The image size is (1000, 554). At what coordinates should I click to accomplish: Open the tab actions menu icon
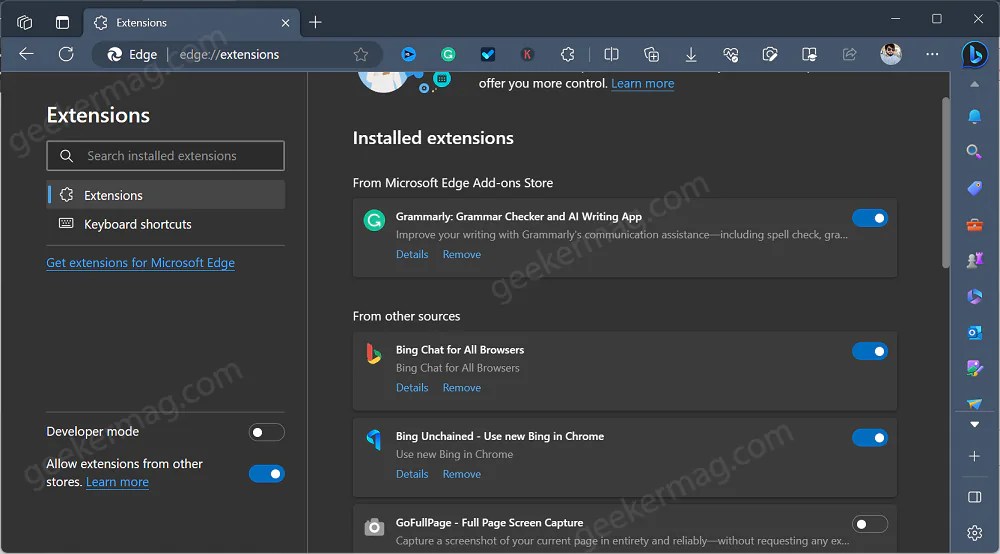click(62, 22)
